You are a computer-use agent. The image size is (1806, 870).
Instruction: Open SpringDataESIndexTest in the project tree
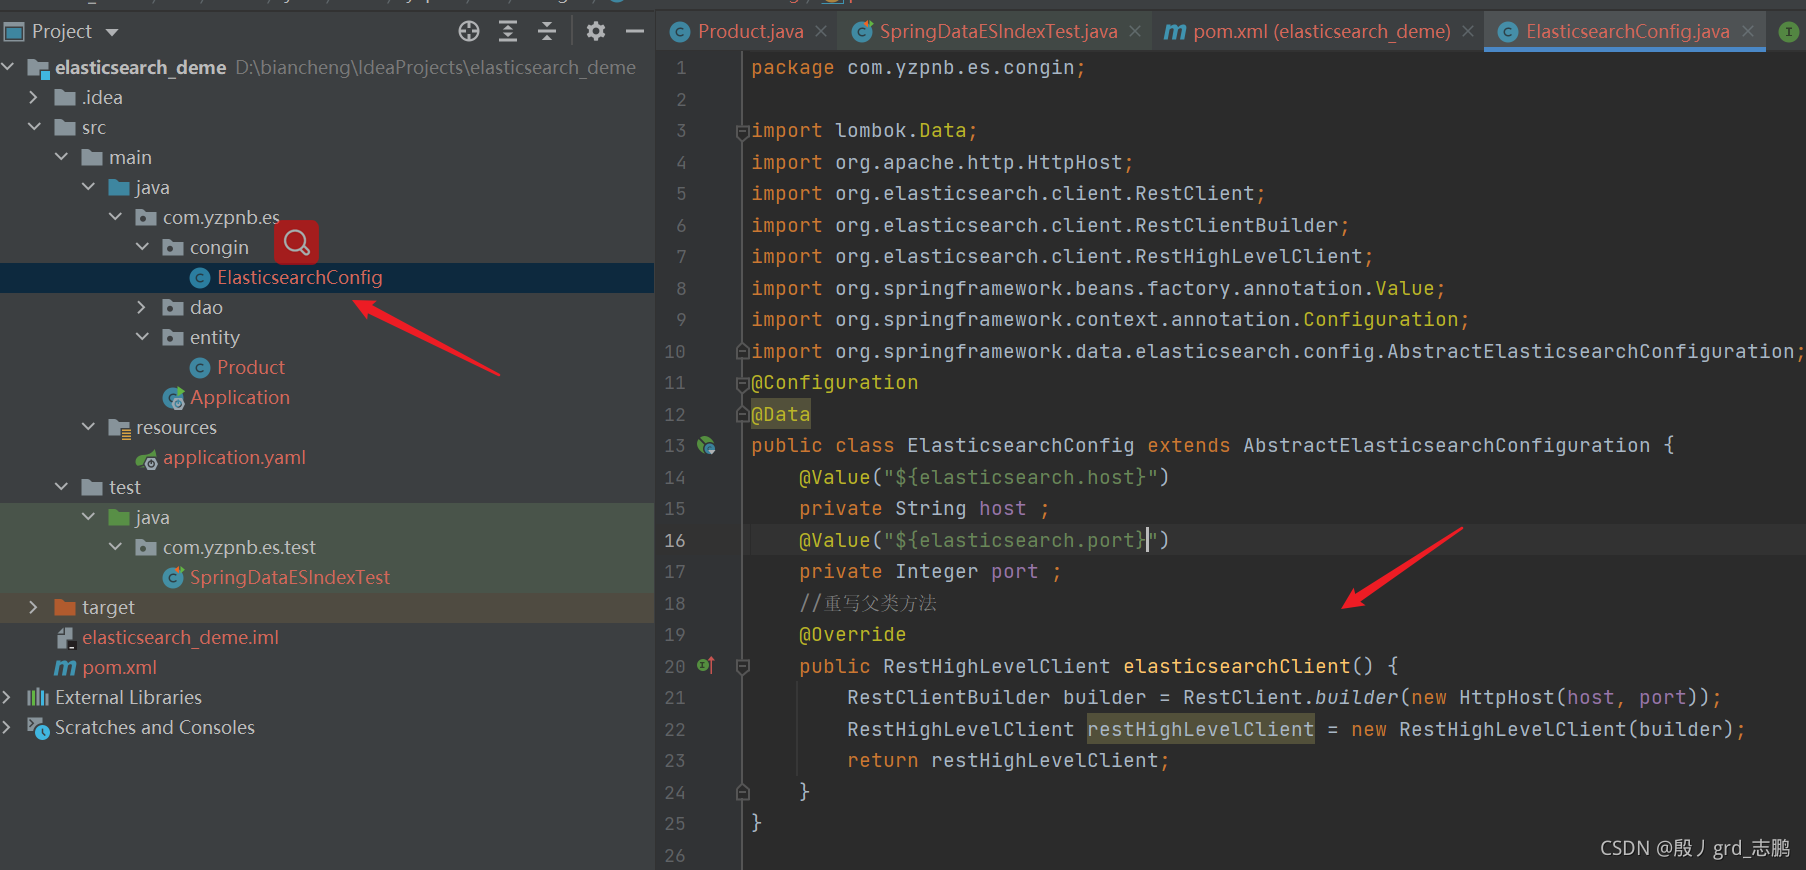(289, 577)
